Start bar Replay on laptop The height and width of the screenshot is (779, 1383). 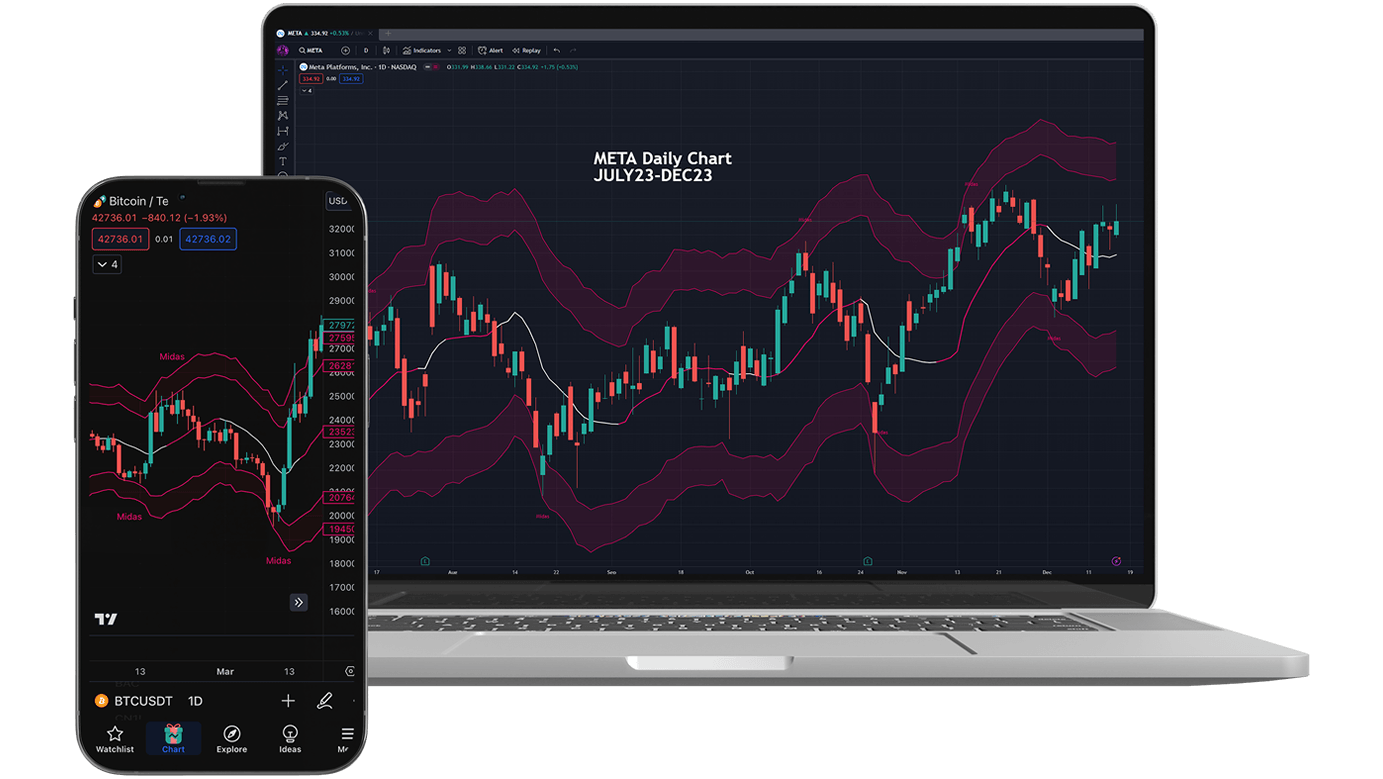pyautogui.click(x=526, y=50)
